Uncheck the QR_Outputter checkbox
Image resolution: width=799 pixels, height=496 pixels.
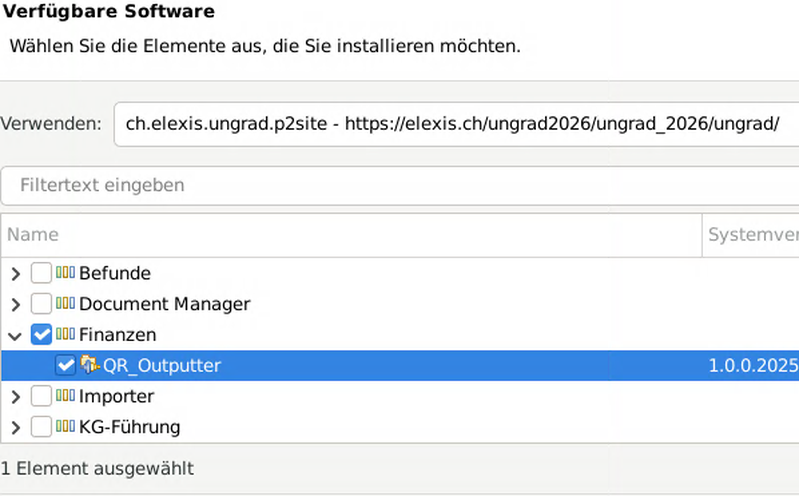pyautogui.click(x=65, y=366)
